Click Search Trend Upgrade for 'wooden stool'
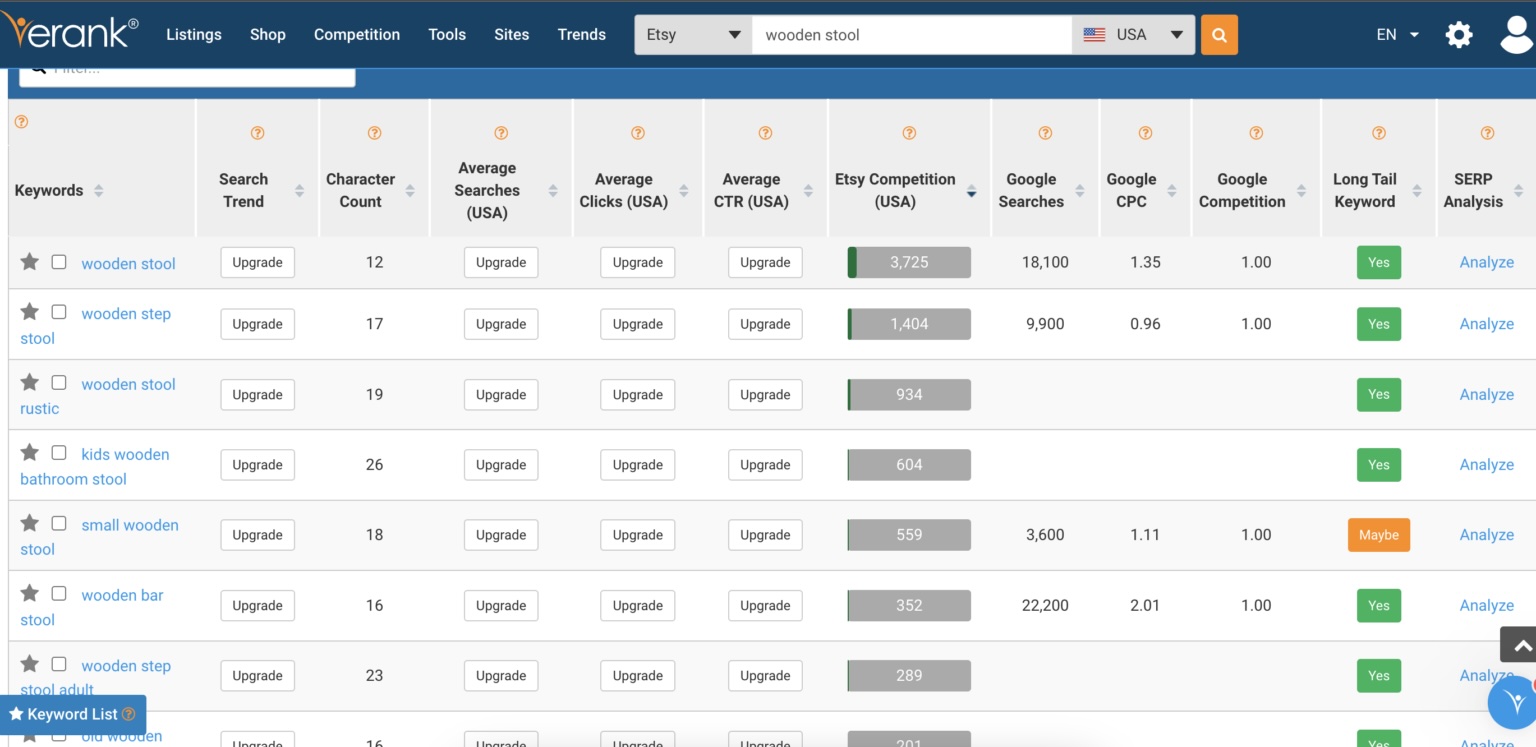Image resolution: width=1536 pixels, height=747 pixels. coord(257,263)
